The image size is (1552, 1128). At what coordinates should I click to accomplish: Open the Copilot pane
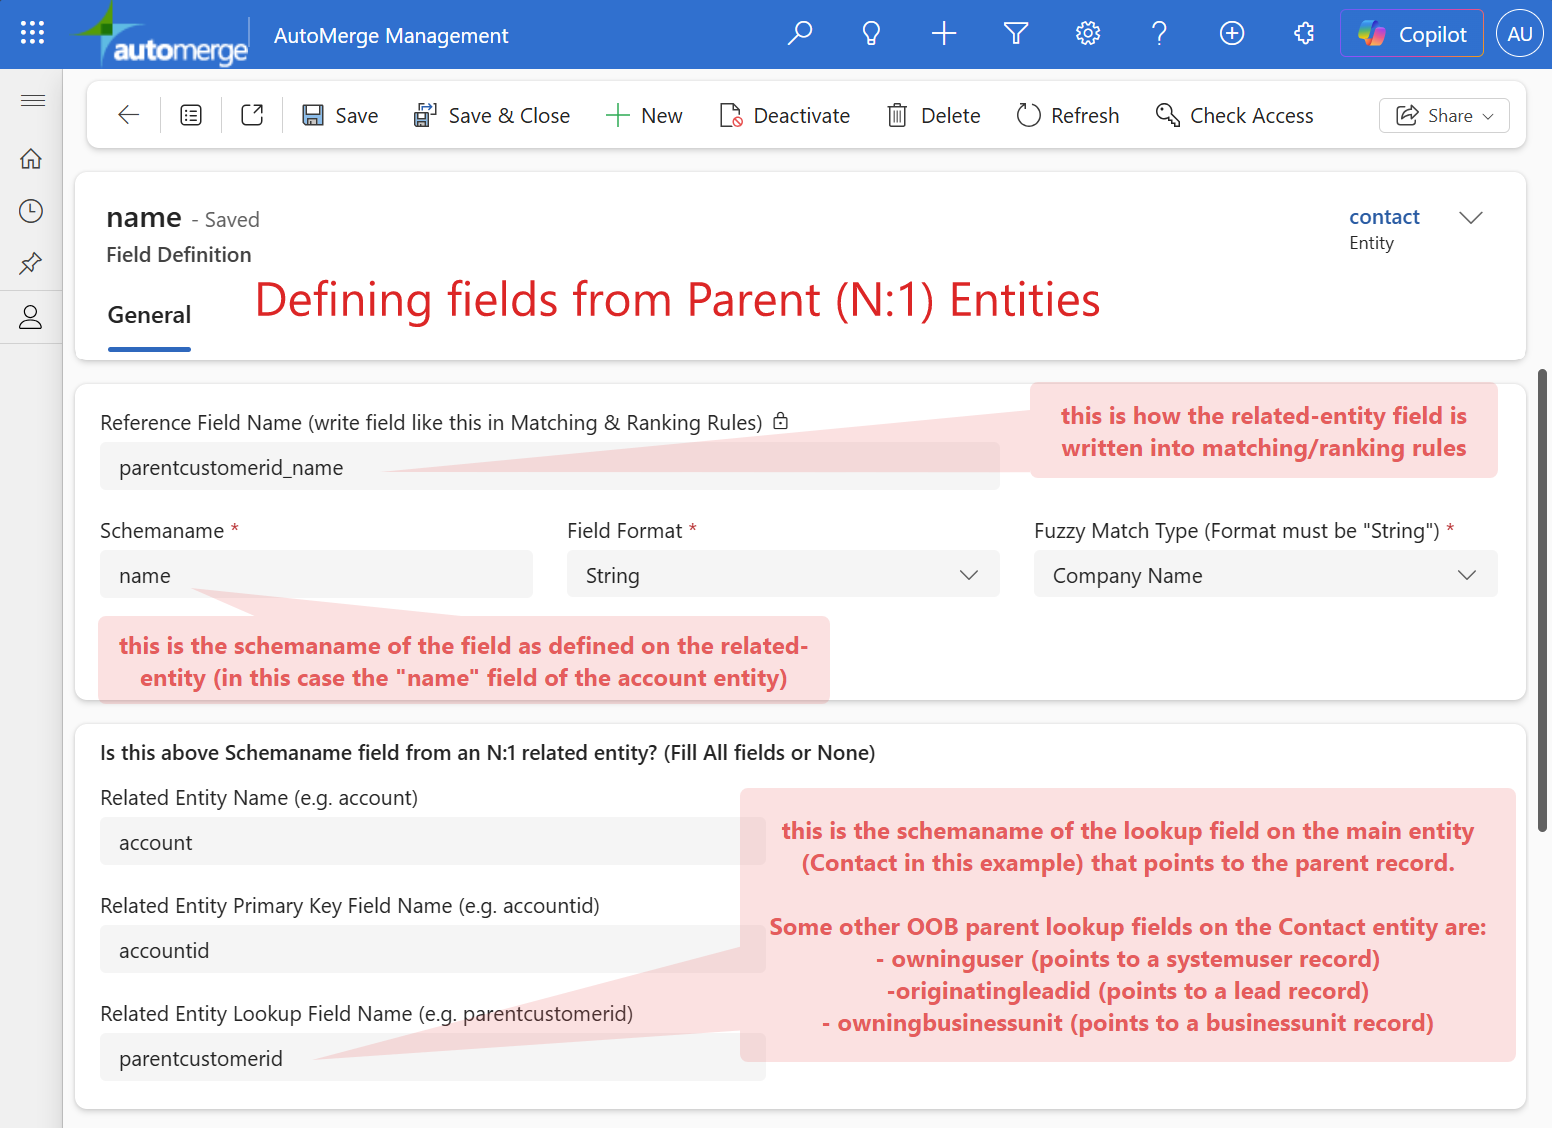1412,34
